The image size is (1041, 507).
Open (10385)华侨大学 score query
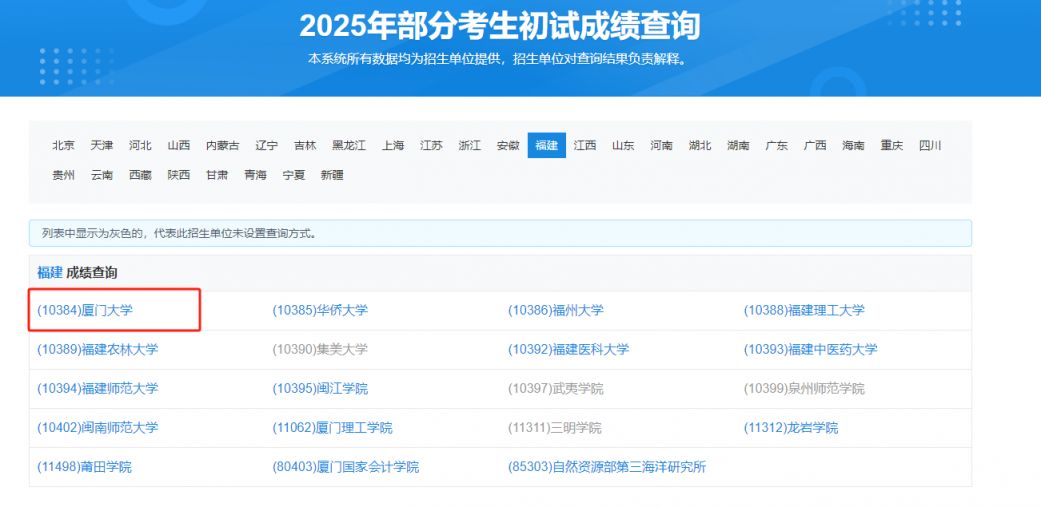(x=320, y=310)
